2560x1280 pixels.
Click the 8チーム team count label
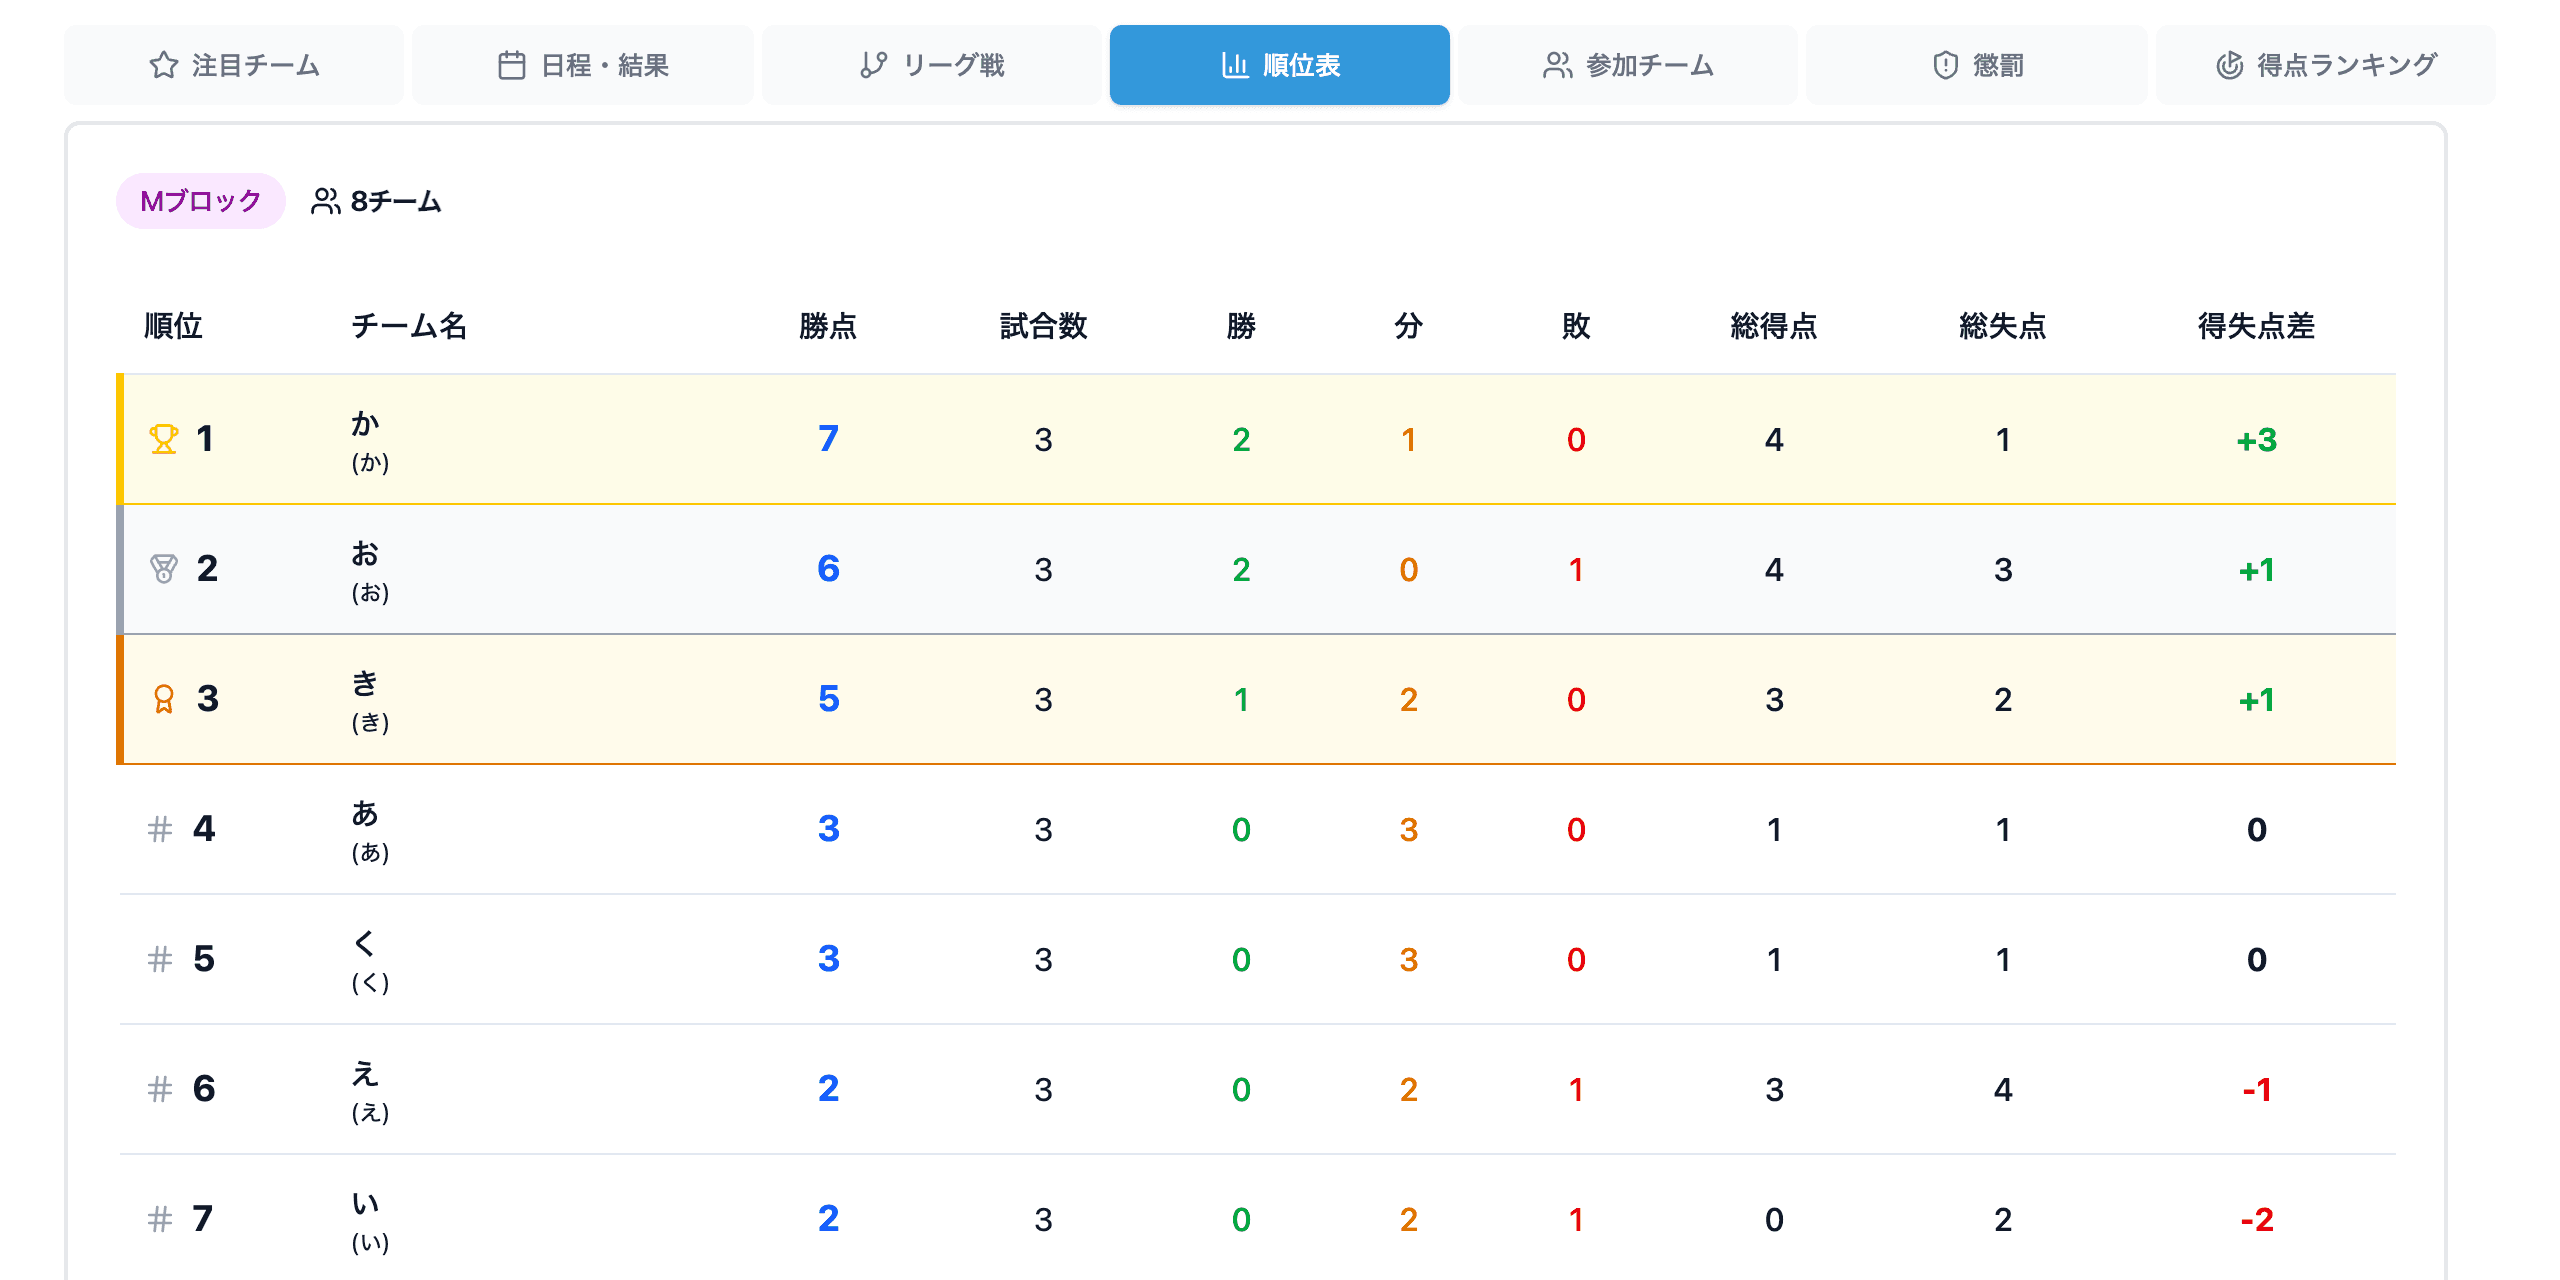point(396,201)
